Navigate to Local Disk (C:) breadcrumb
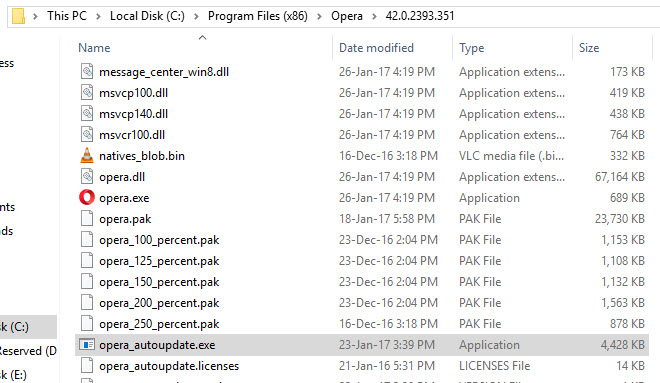This screenshot has width=660, height=383. tap(147, 16)
